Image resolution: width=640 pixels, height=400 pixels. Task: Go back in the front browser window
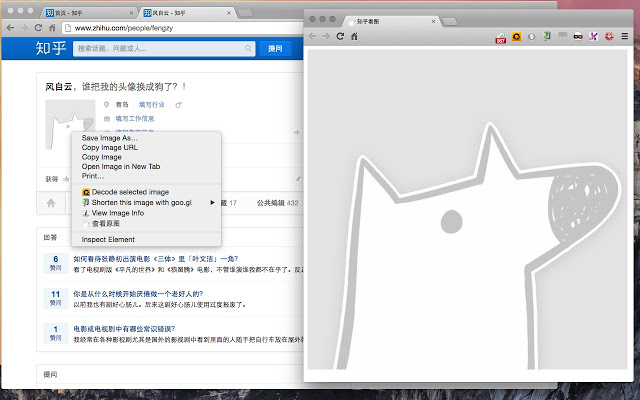312,36
